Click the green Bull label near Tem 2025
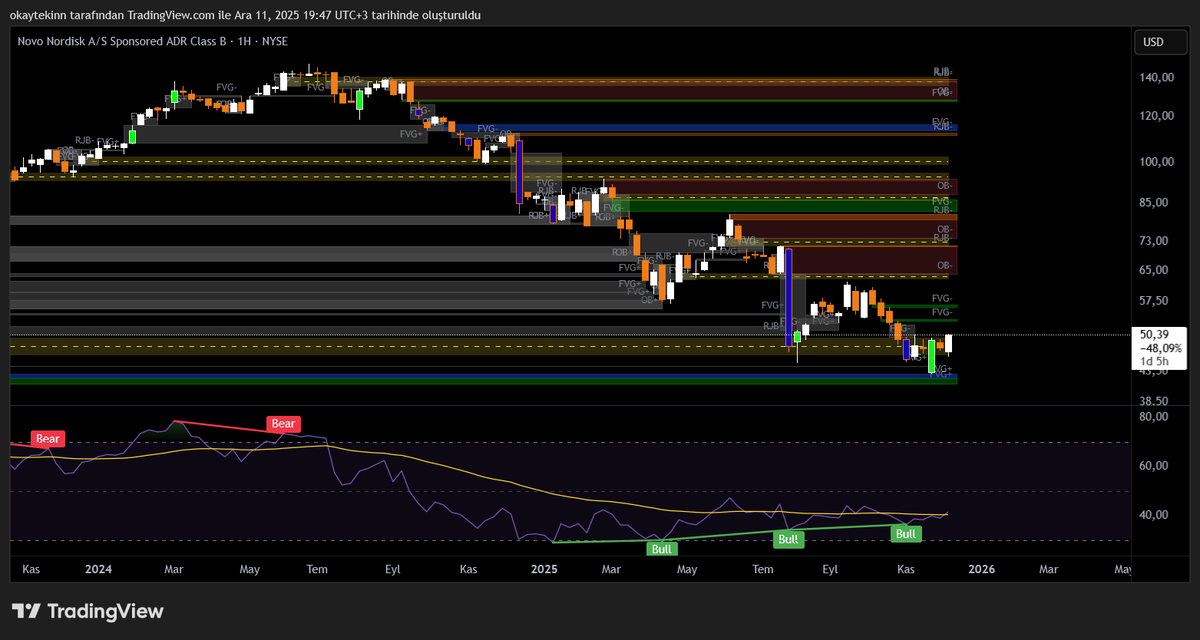1200x640 pixels. (788, 540)
